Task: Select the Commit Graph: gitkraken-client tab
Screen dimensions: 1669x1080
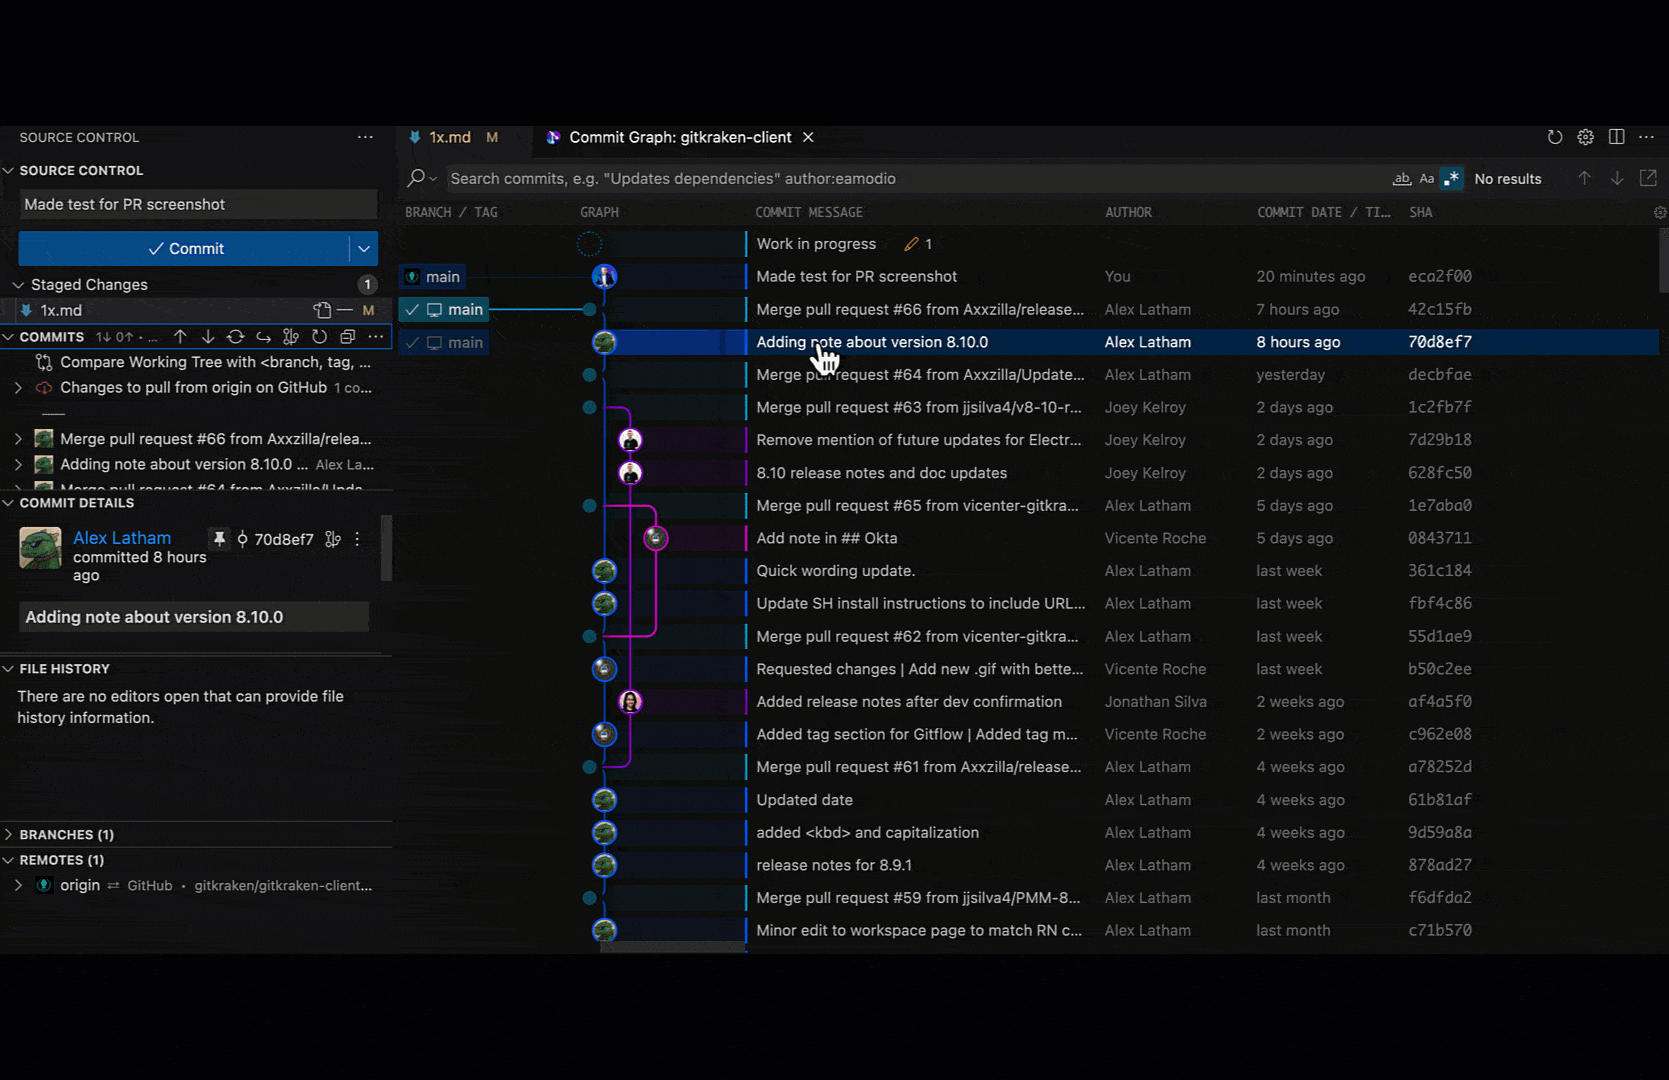Action: point(680,137)
